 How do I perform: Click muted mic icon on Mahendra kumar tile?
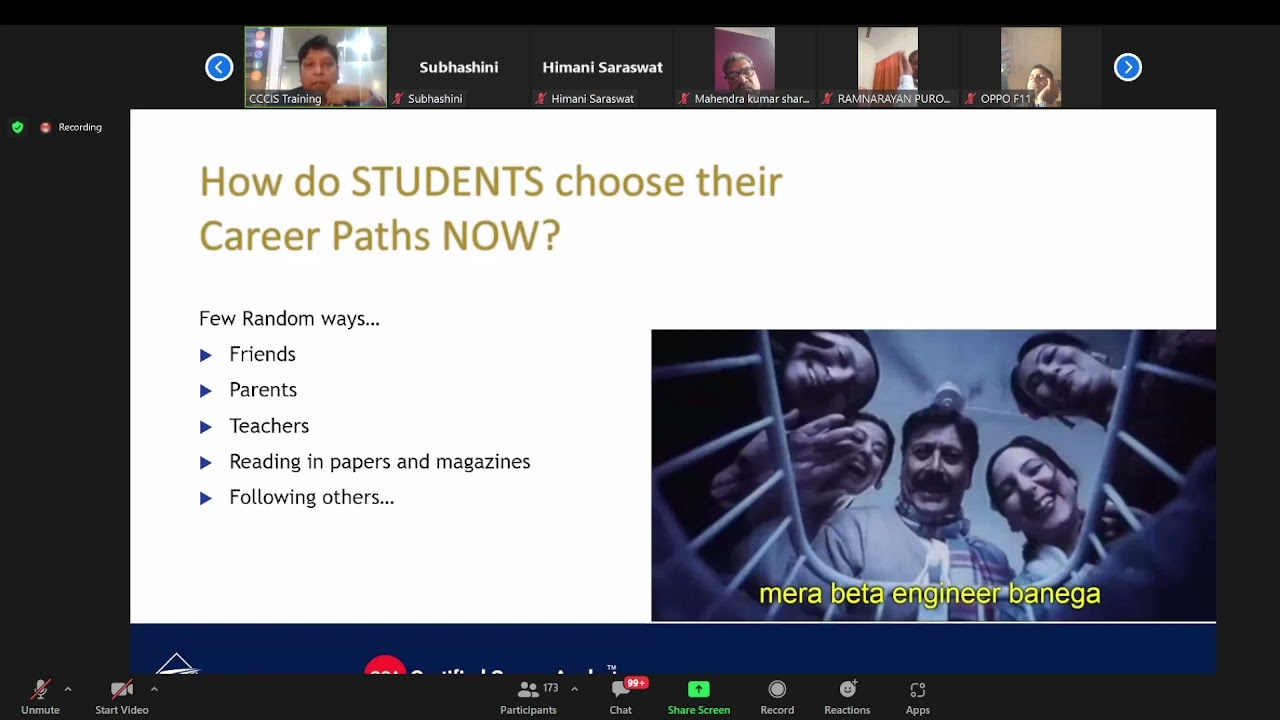pyautogui.click(x=684, y=99)
